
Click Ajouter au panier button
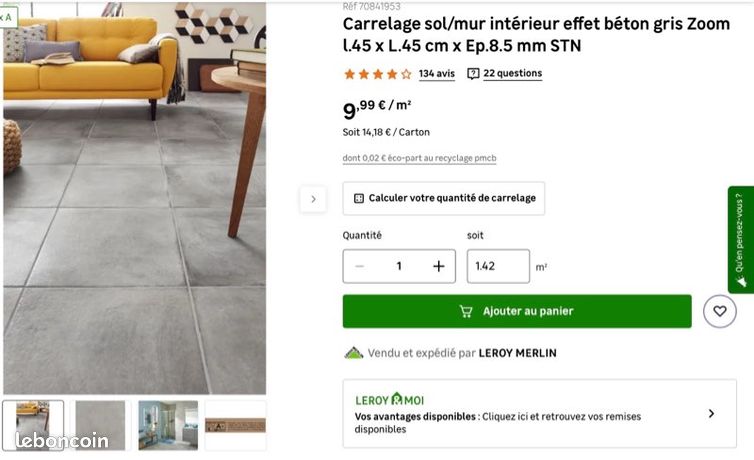[517, 311]
